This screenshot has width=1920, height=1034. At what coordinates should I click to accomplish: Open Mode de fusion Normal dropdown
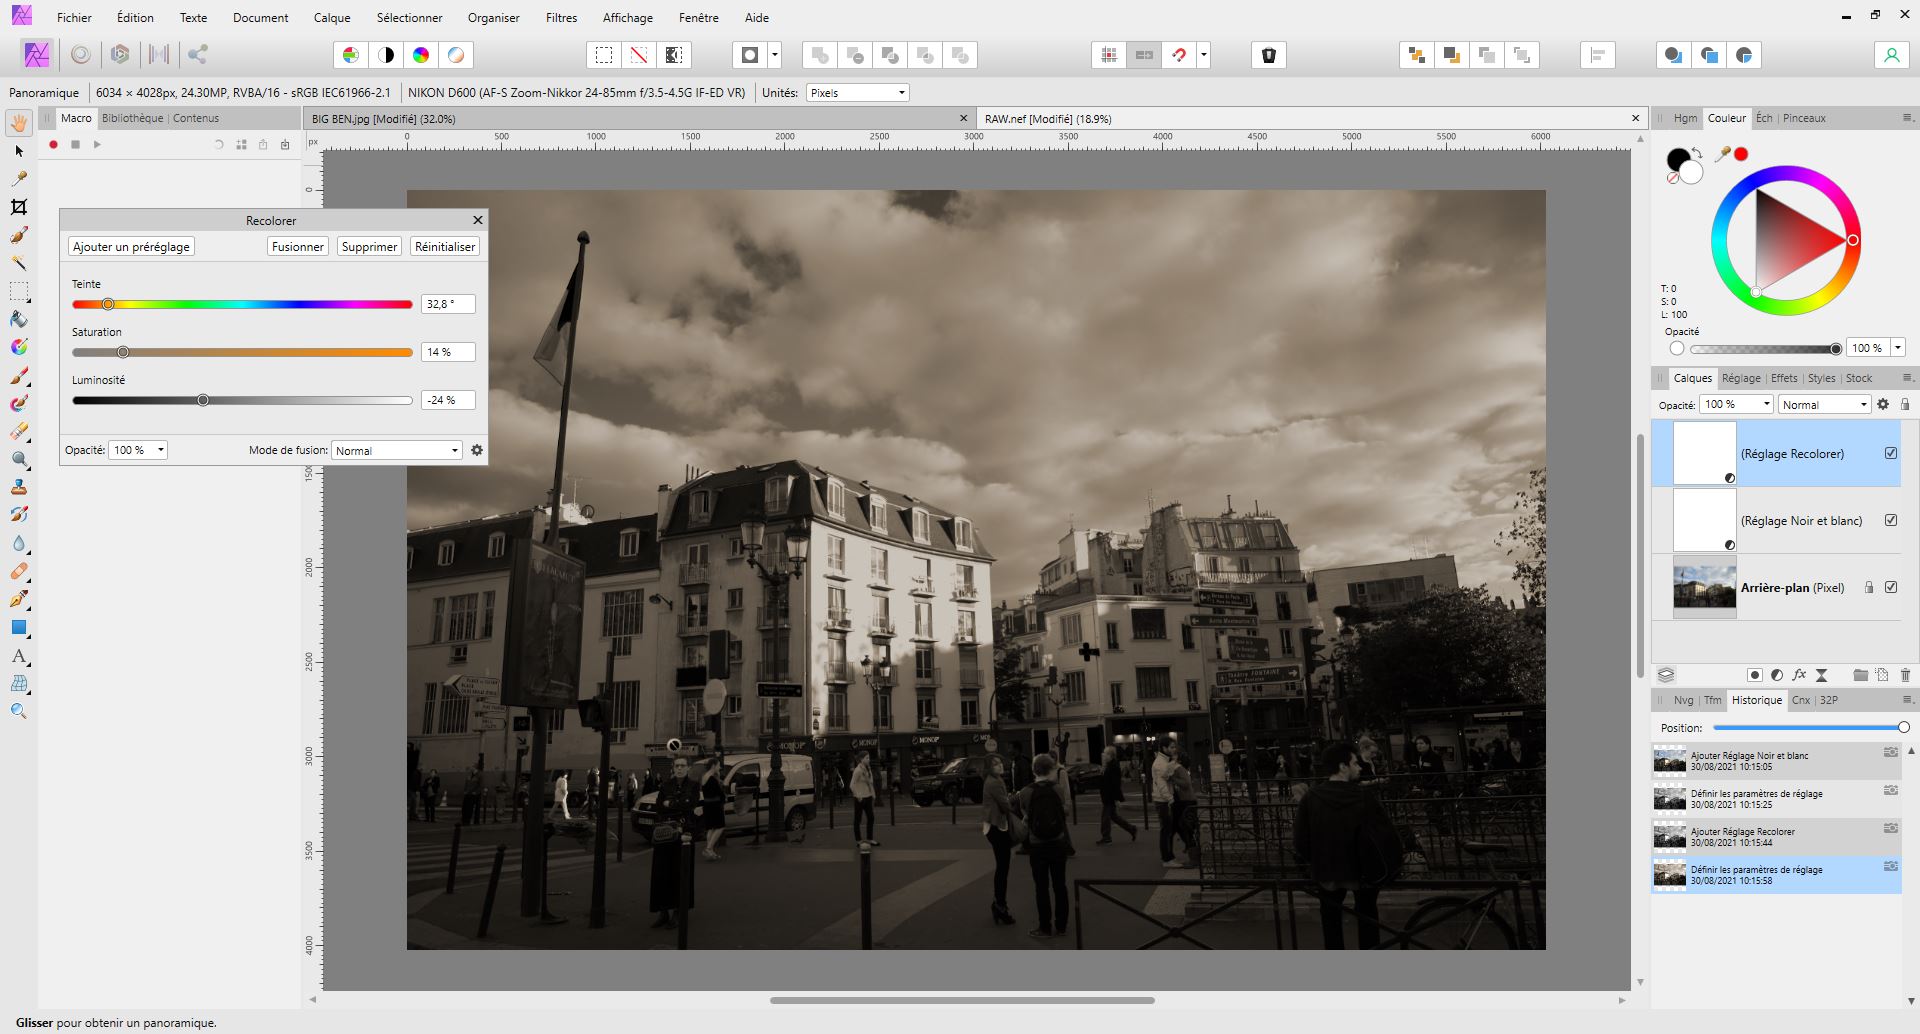click(397, 450)
